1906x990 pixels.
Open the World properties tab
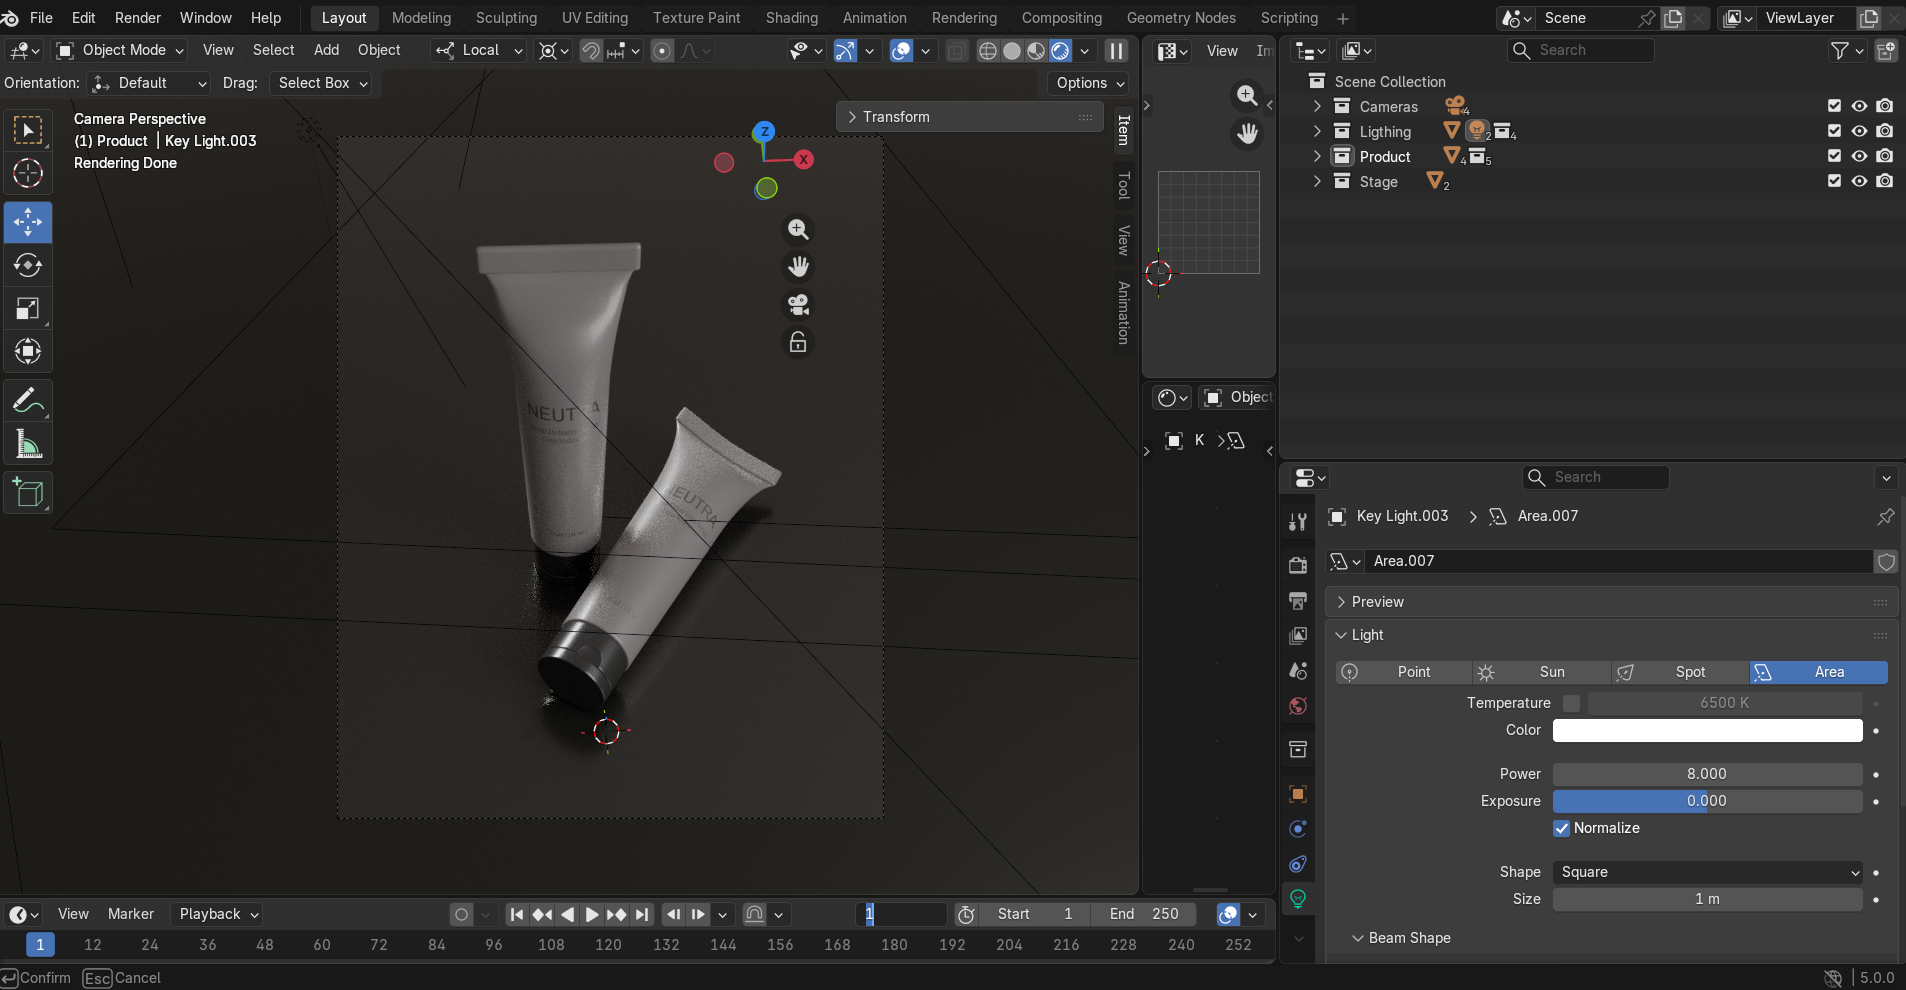coord(1298,706)
